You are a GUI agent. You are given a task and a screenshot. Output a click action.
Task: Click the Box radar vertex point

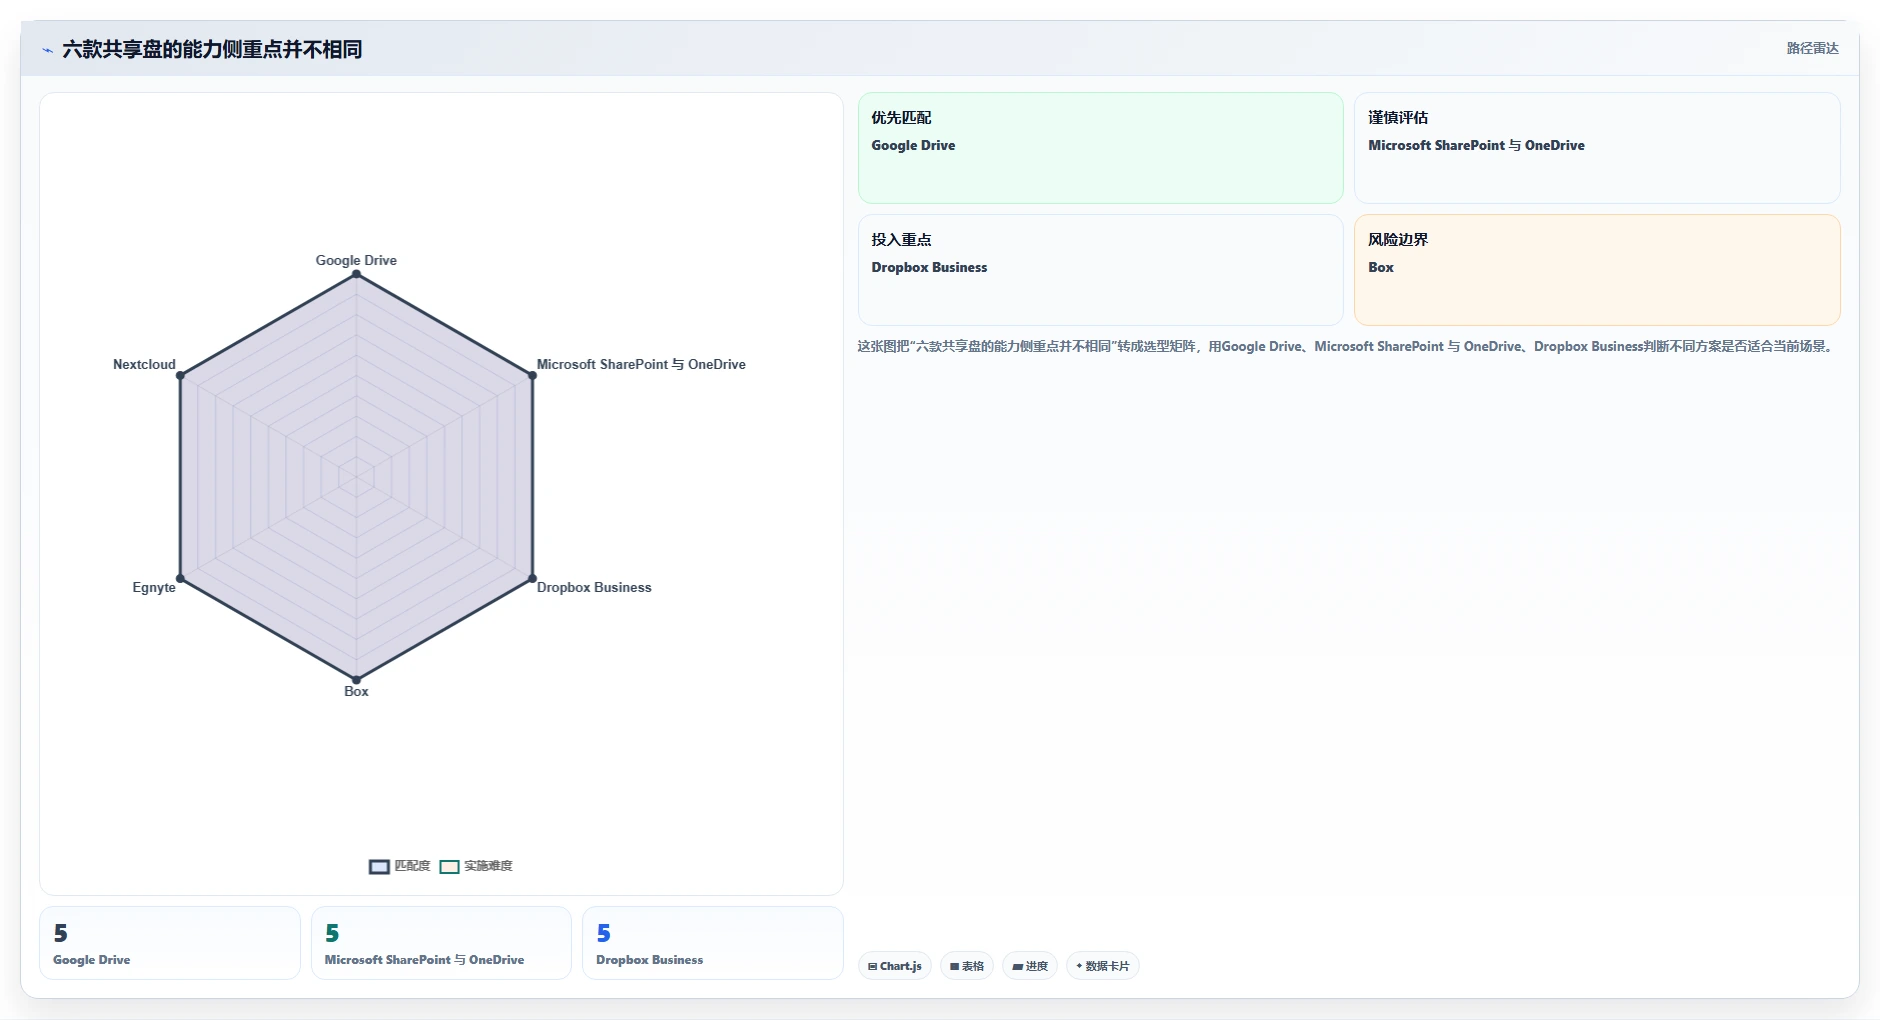point(356,680)
